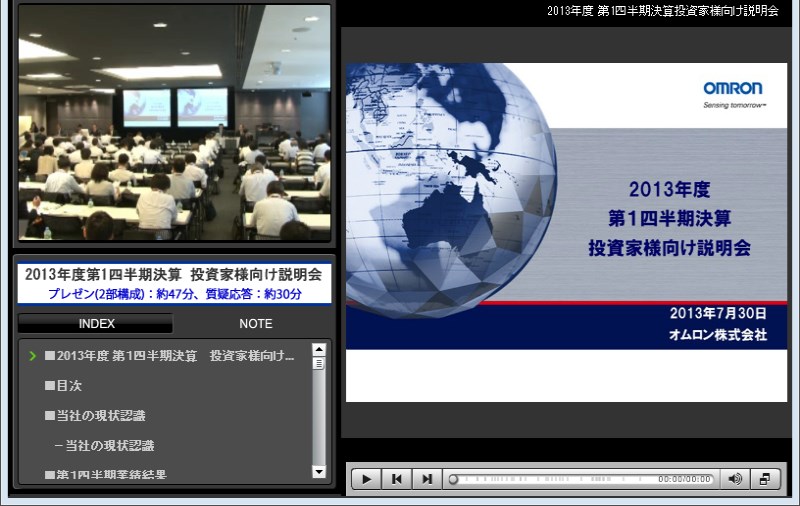The height and width of the screenshot is (506, 800).
Task: Click the conference room video panel
Action: coord(174,123)
